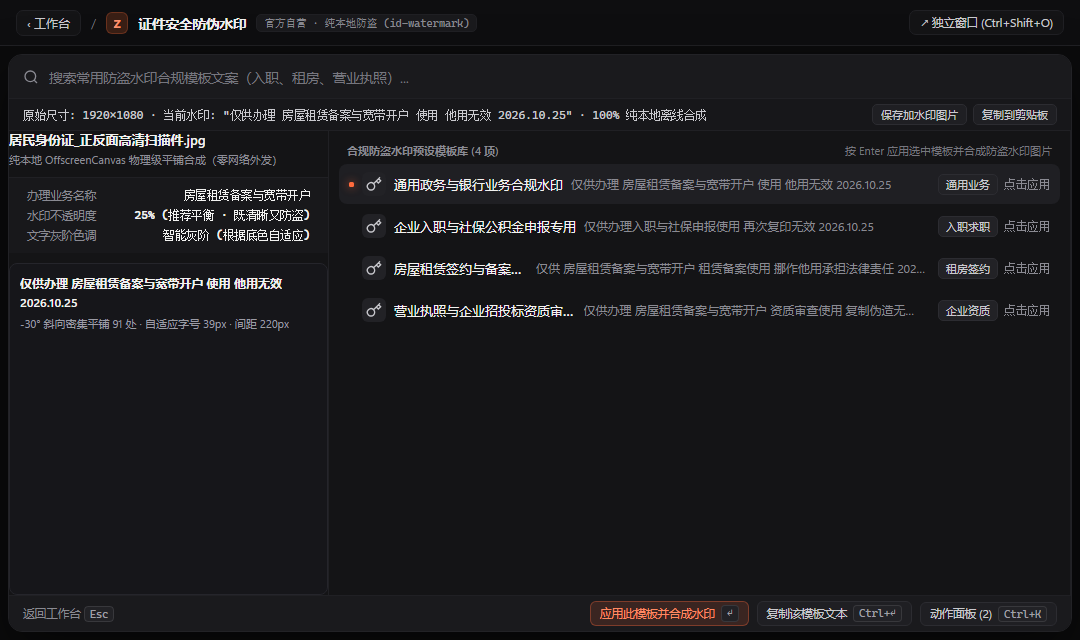Click the 证件安全防伪水印 title
1080x640 pixels.
[192, 23]
